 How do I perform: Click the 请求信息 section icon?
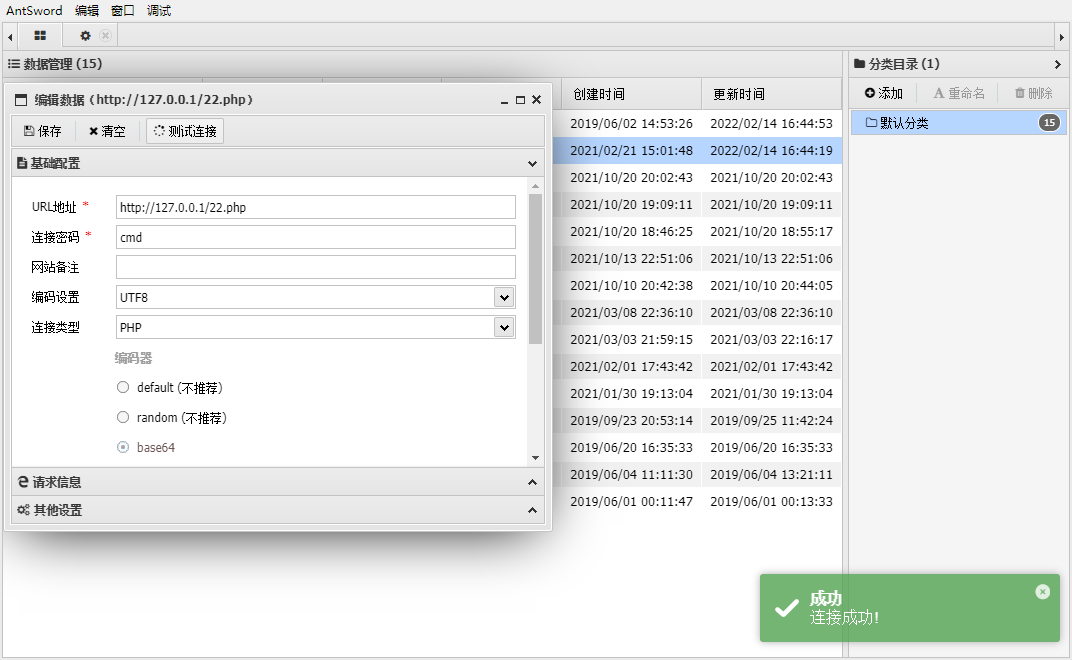pos(23,482)
